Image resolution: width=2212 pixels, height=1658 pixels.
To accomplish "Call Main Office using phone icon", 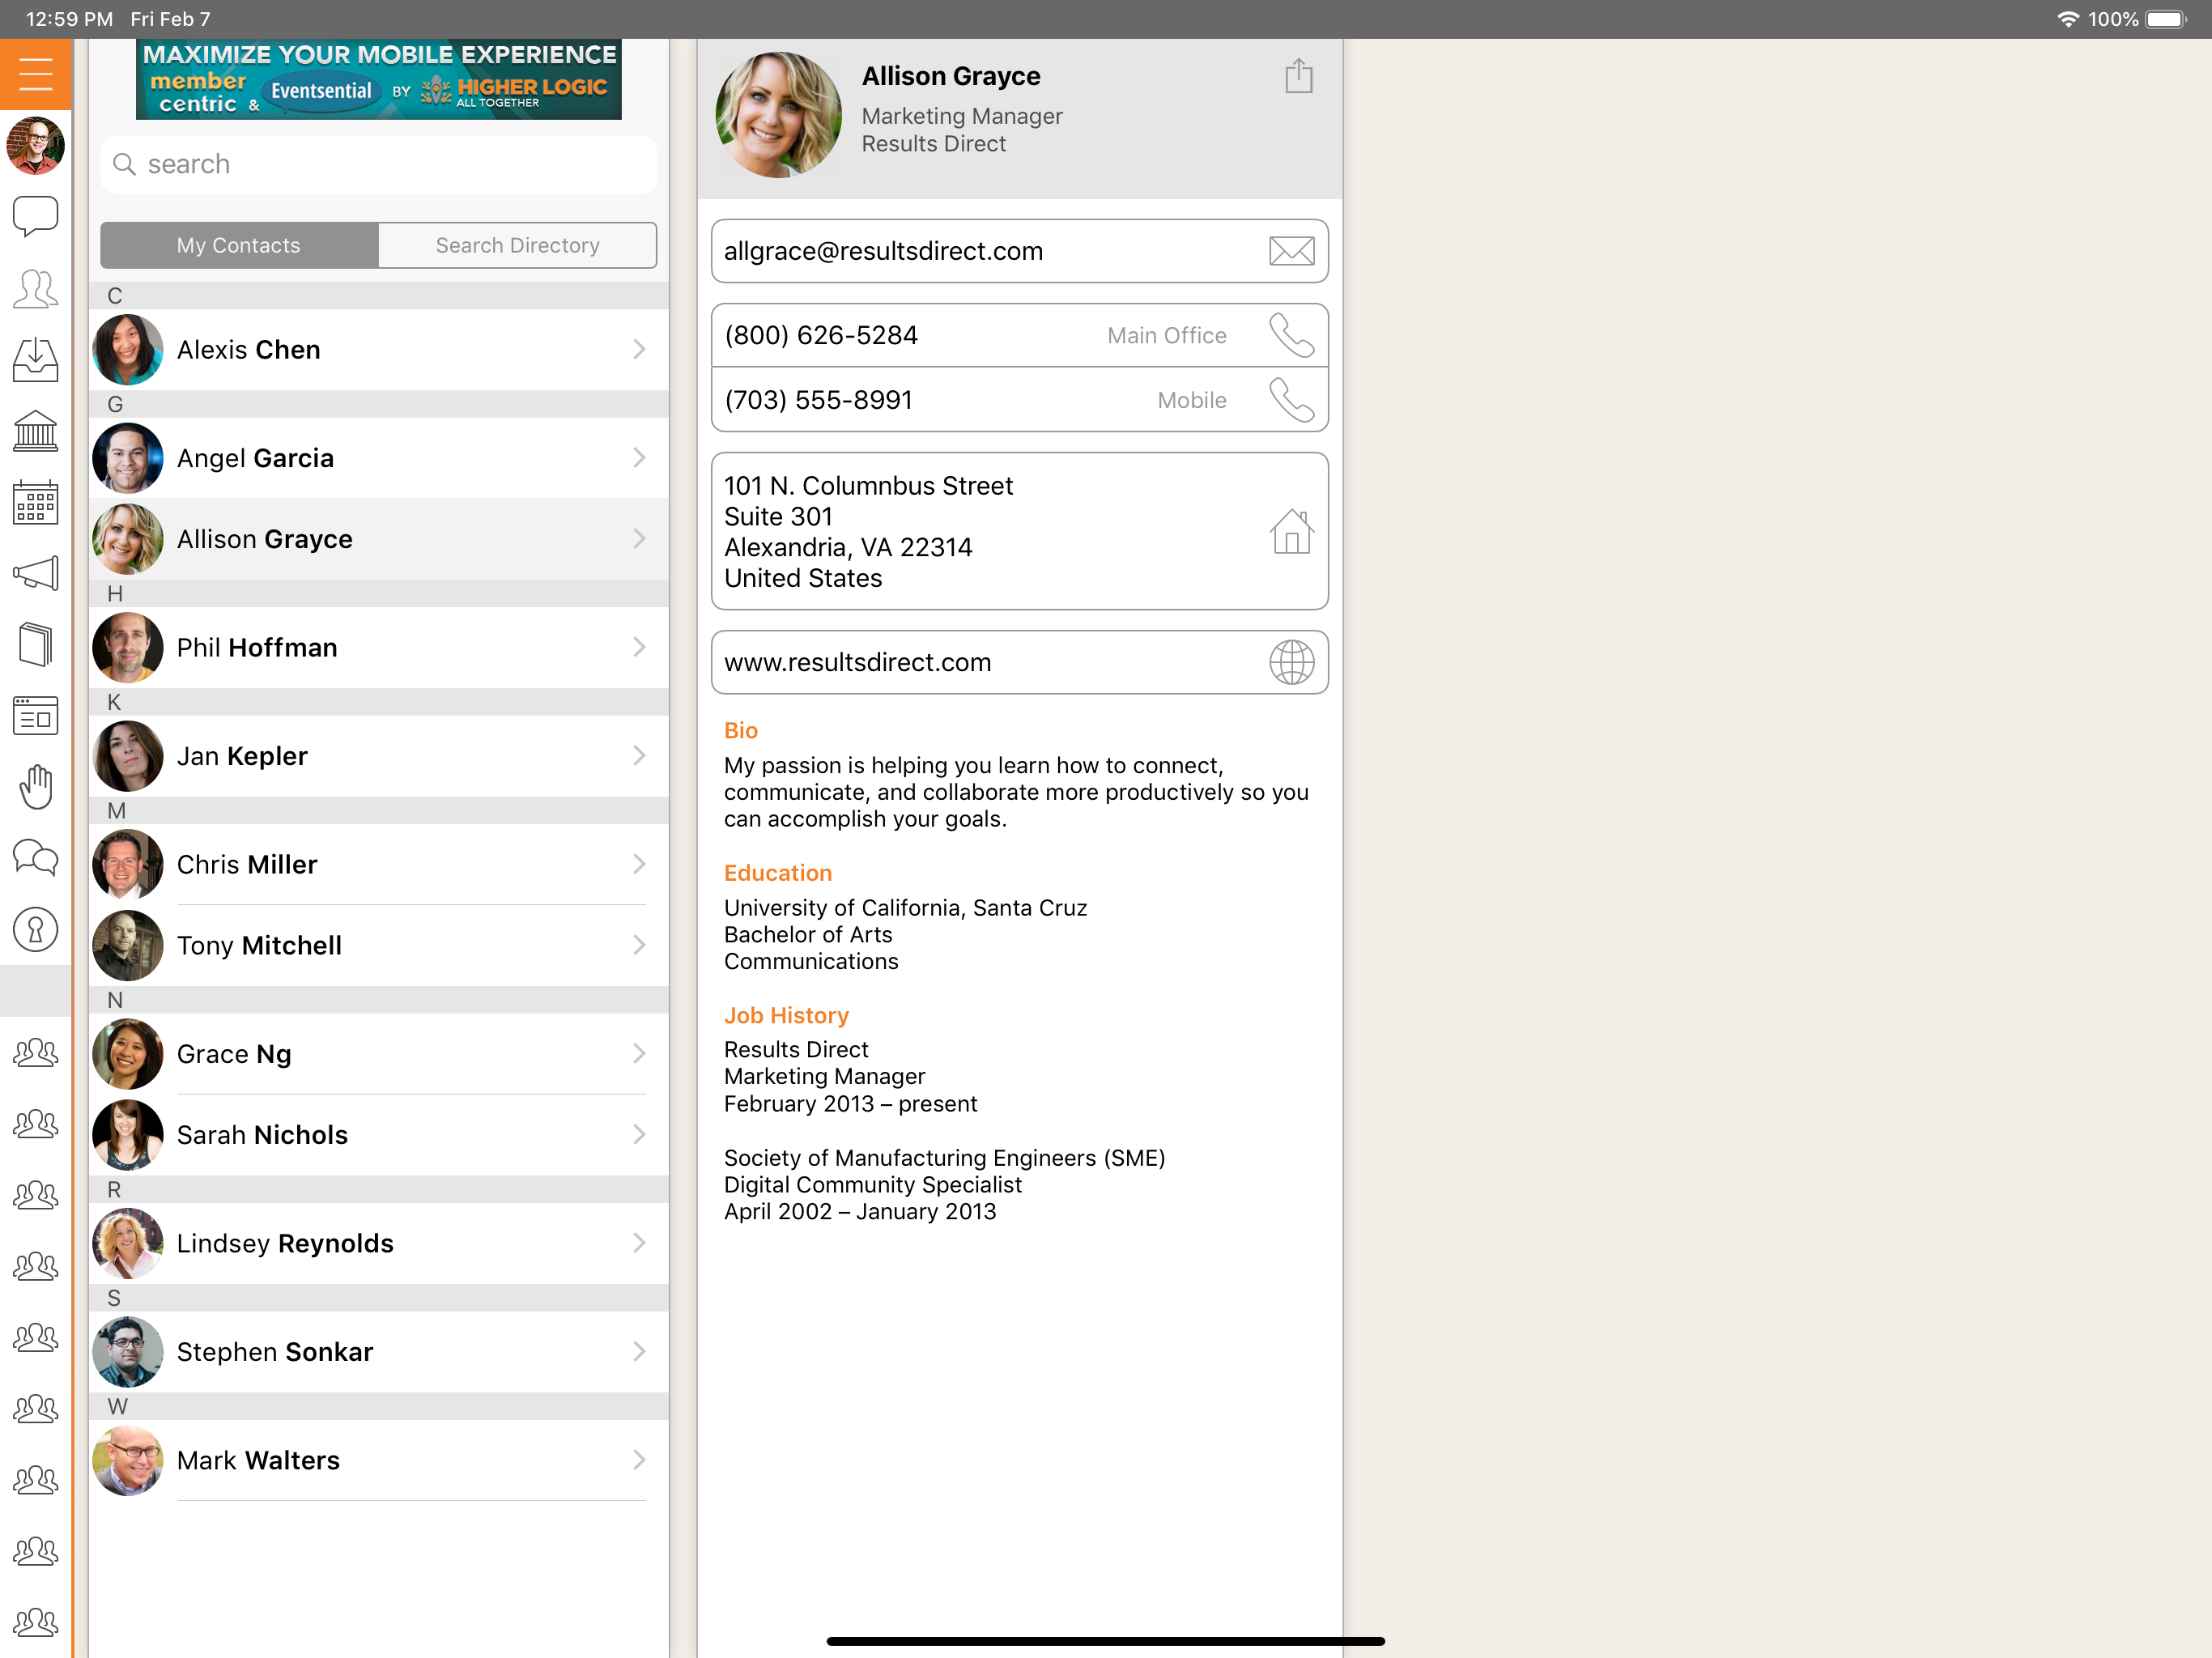I will tap(1291, 335).
